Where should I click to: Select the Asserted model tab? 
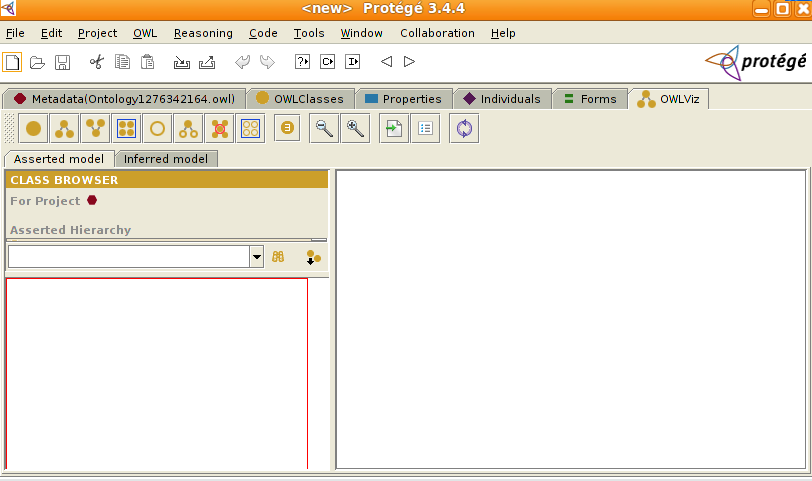[x=59, y=159]
